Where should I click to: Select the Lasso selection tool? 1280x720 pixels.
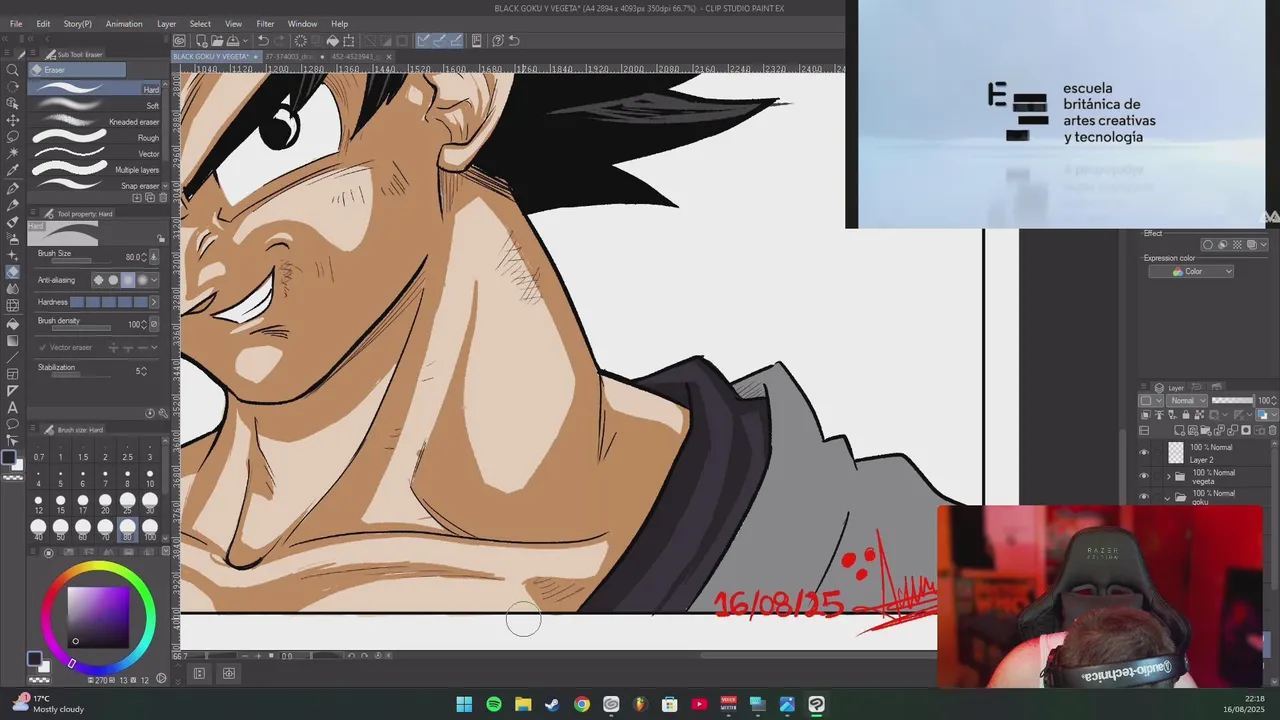click(x=13, y=137)
